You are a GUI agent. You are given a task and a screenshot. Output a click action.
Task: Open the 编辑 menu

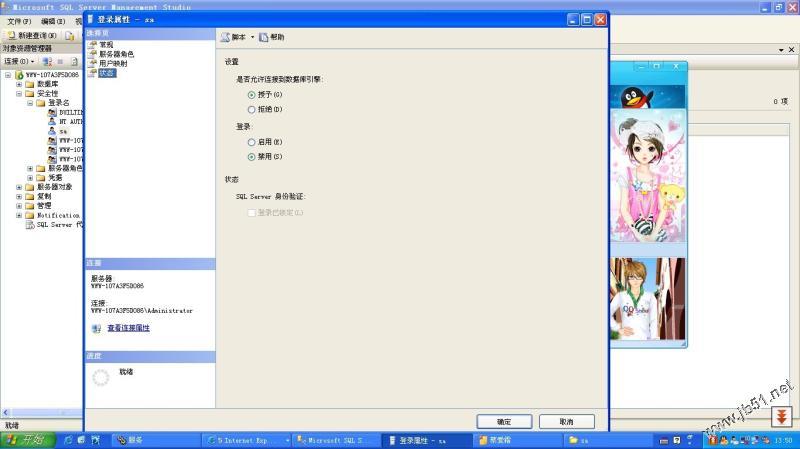pyautogui.click(x=53, y=21)
